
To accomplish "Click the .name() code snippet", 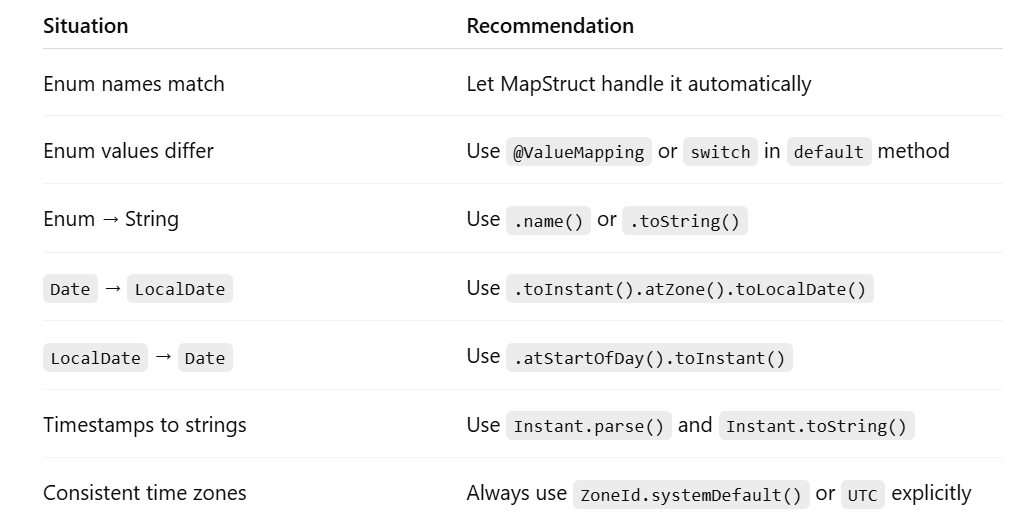I will click(x=548, y=220).
